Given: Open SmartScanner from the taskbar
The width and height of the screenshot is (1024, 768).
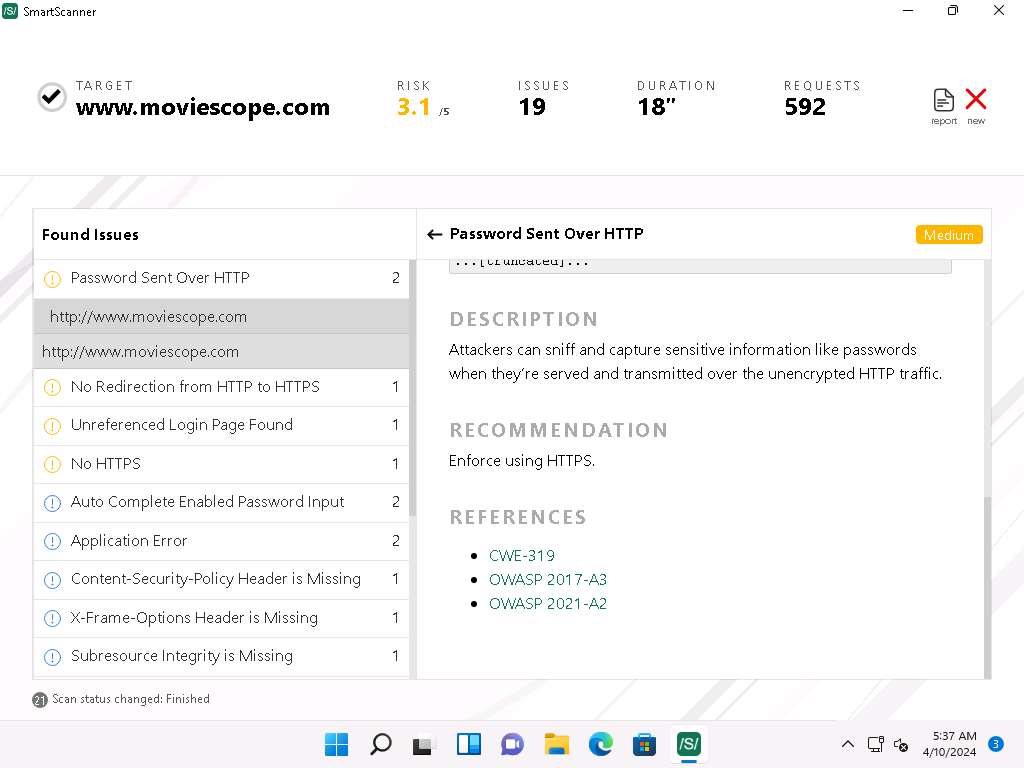Looking at the screenshot, I should (688, 744).
